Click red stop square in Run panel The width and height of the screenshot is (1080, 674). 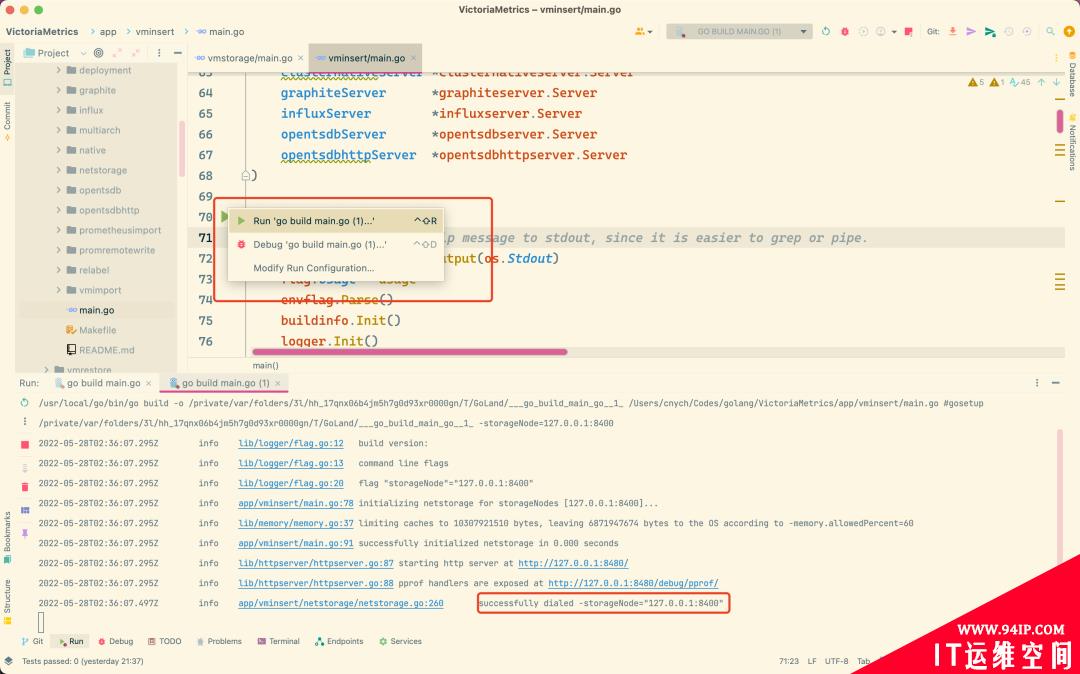click(25, 445)
